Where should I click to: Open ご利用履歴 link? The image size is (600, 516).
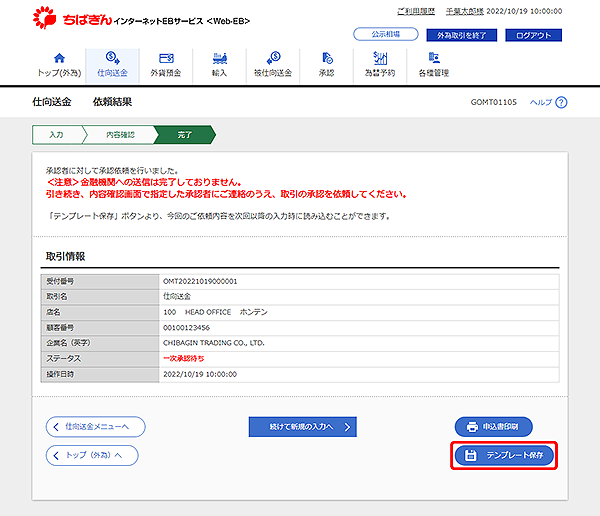click(x=416, y=11)
